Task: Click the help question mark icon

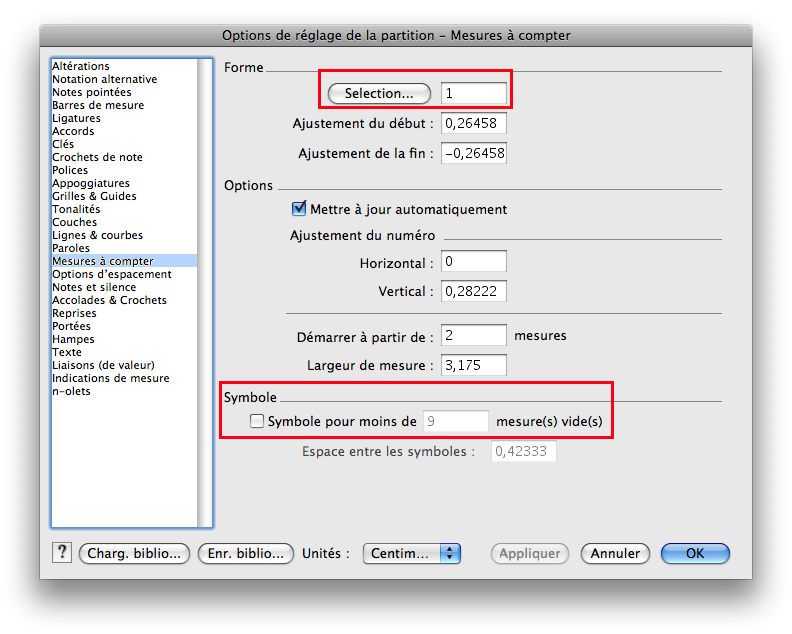Action: (62, 553)
